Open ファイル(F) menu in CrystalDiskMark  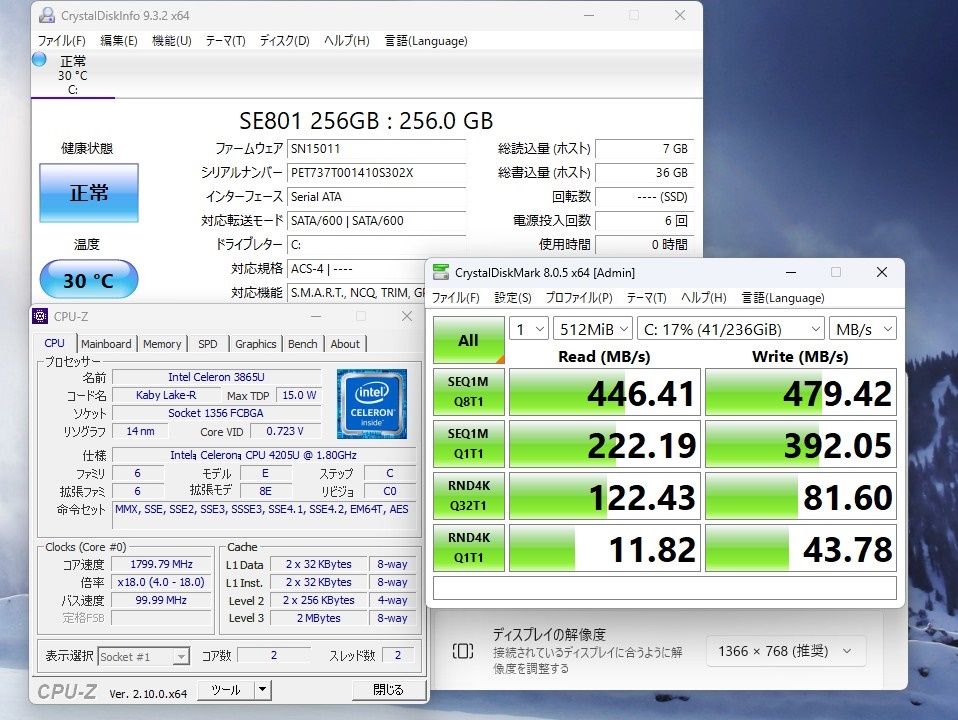456,298
